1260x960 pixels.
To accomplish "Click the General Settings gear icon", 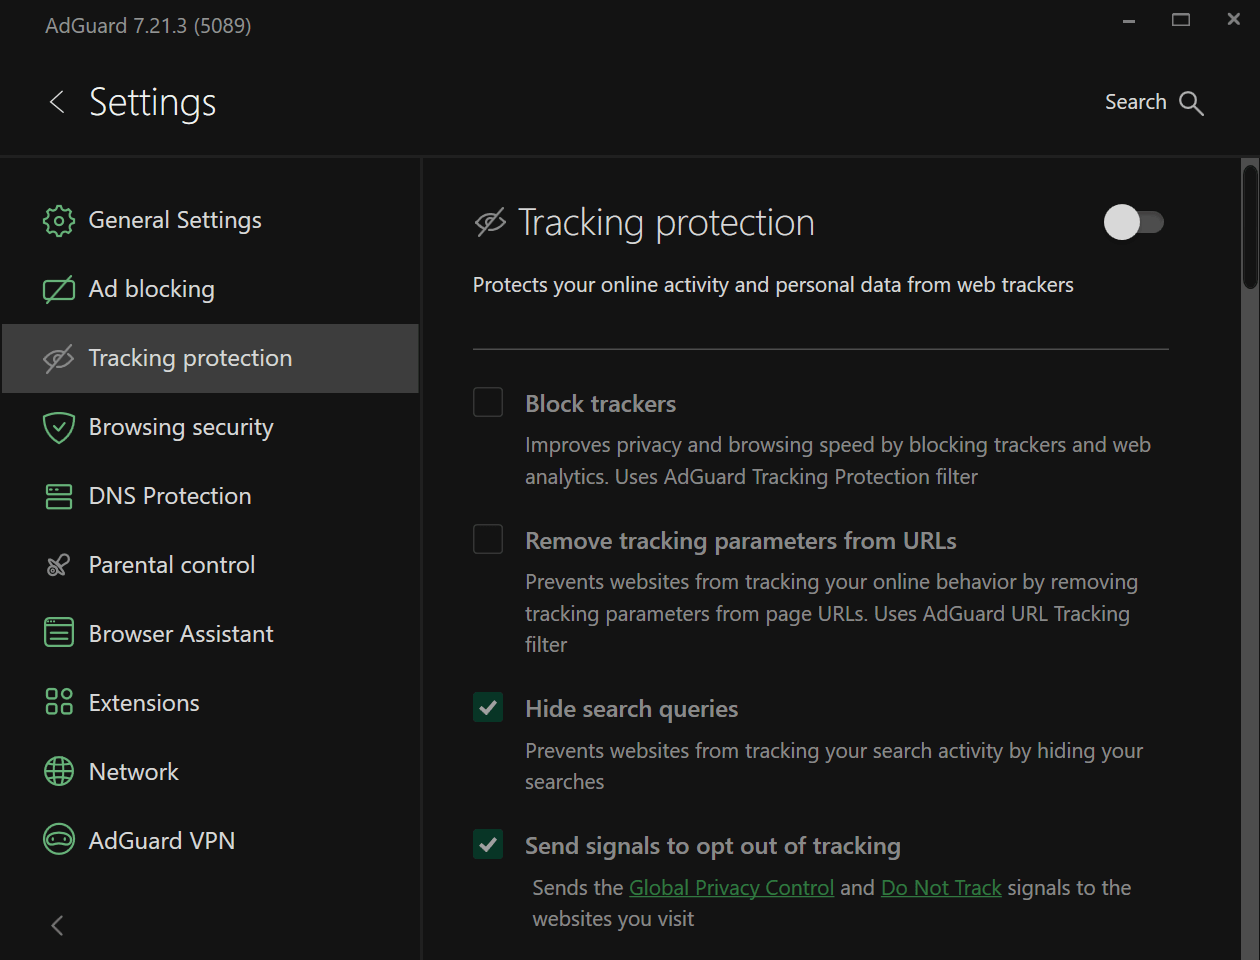I will coord(59,221).
